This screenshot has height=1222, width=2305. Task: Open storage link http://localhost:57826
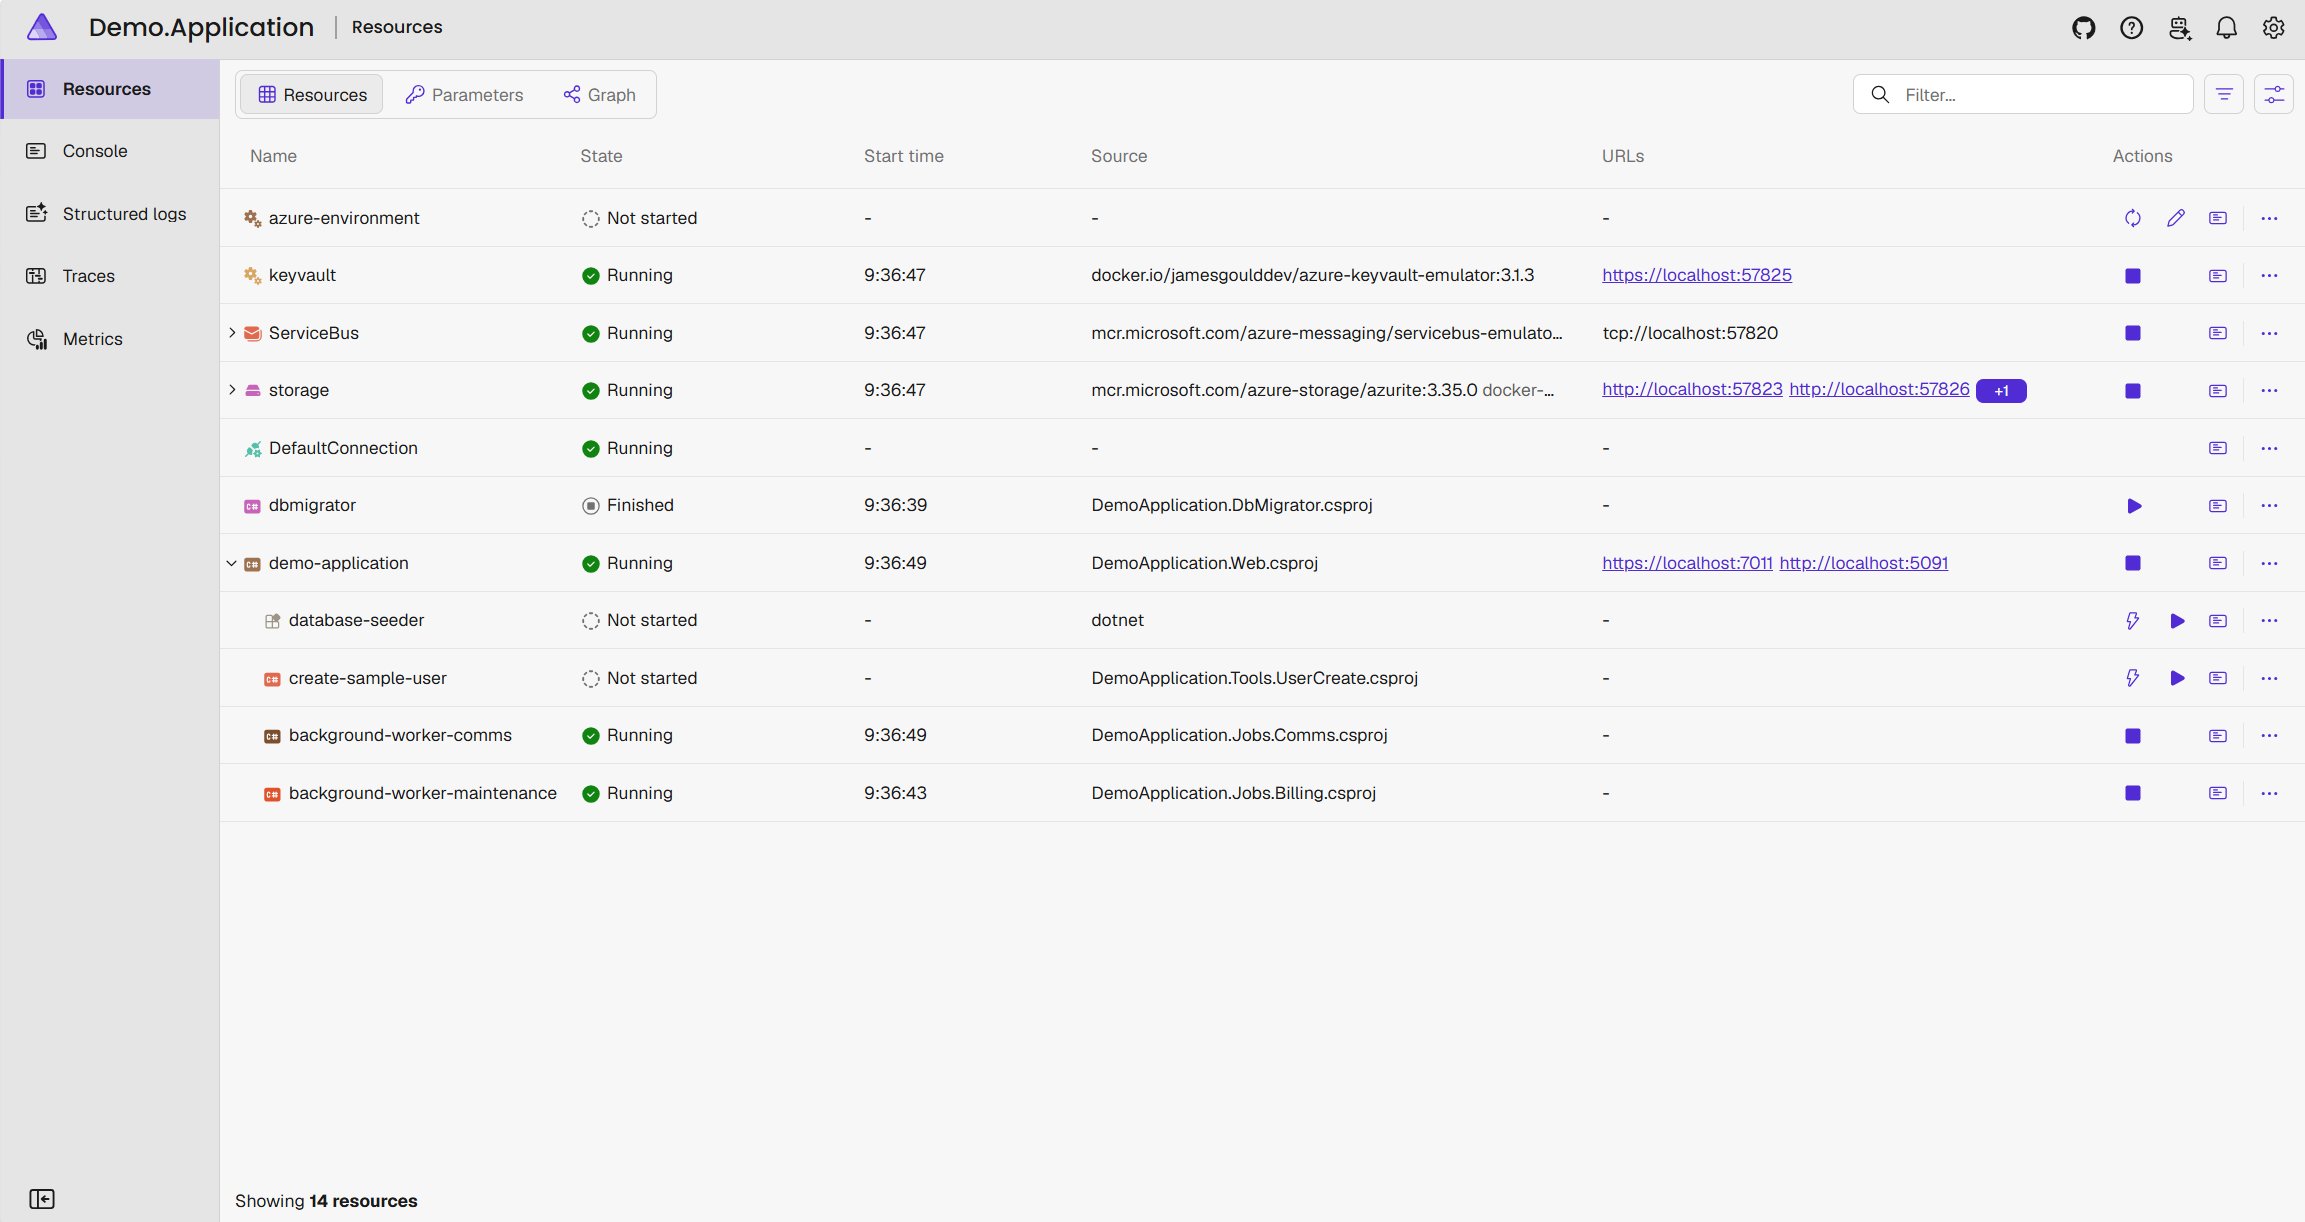click(1879, 389)
